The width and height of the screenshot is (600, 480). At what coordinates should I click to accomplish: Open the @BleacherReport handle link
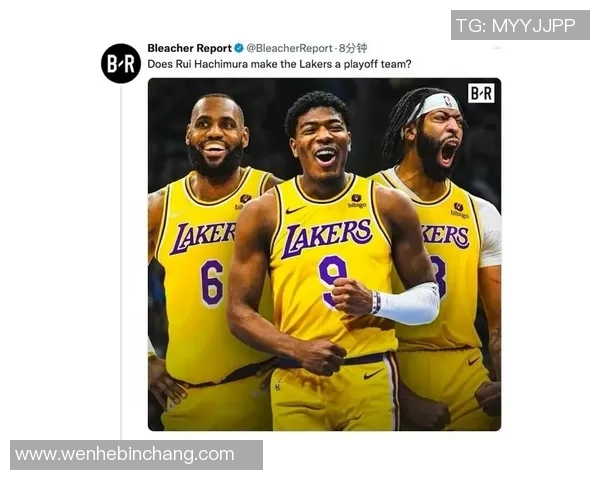click(x=290, y=48)
